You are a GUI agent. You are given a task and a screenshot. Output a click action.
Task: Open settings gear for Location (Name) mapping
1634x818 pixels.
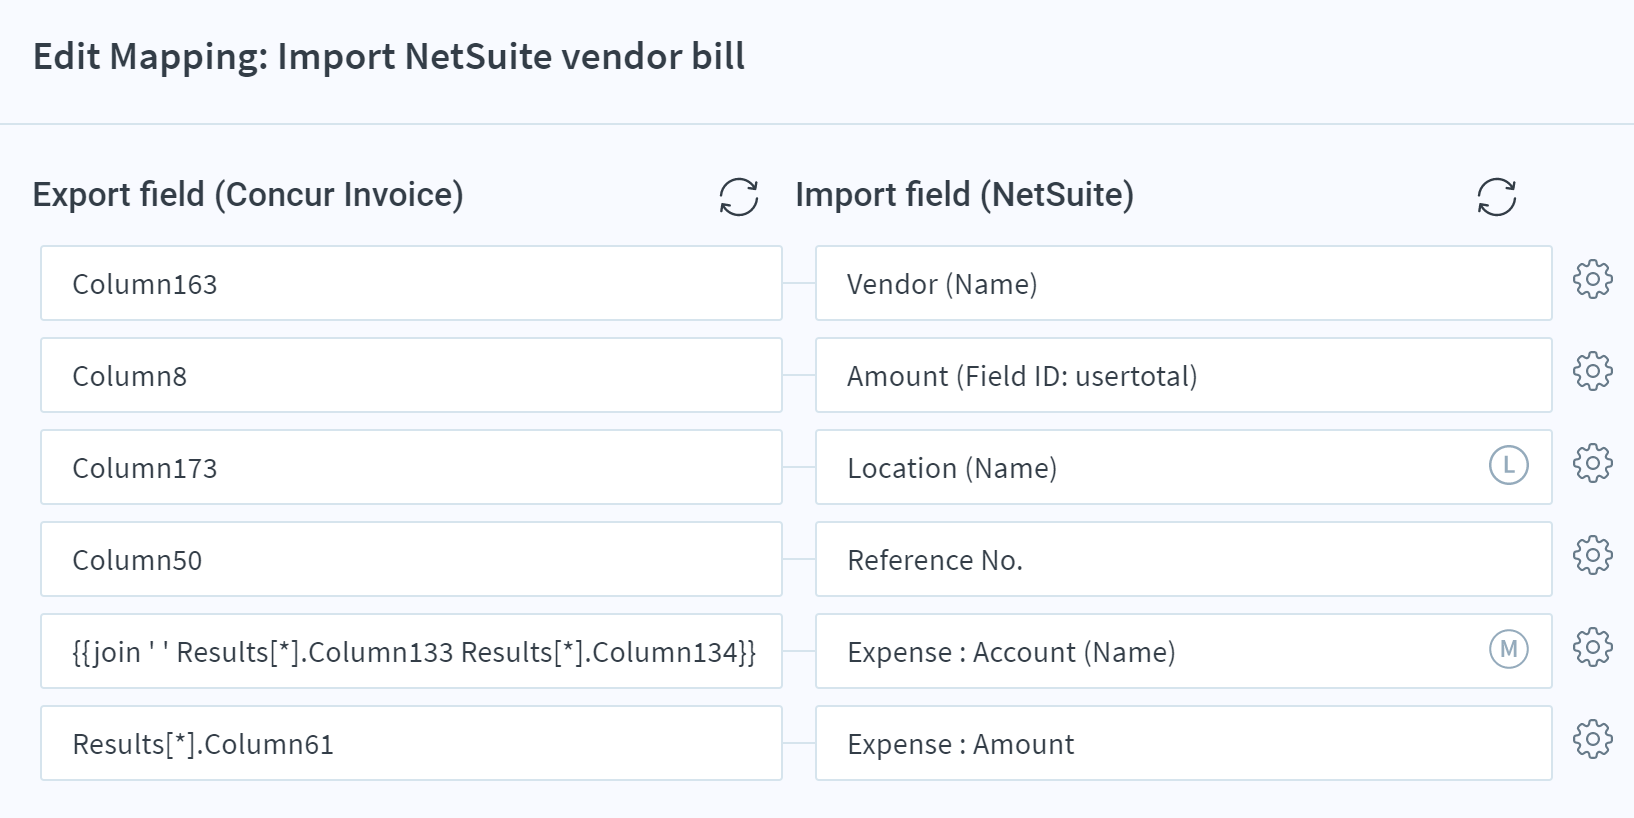[x=1593, y=463]
